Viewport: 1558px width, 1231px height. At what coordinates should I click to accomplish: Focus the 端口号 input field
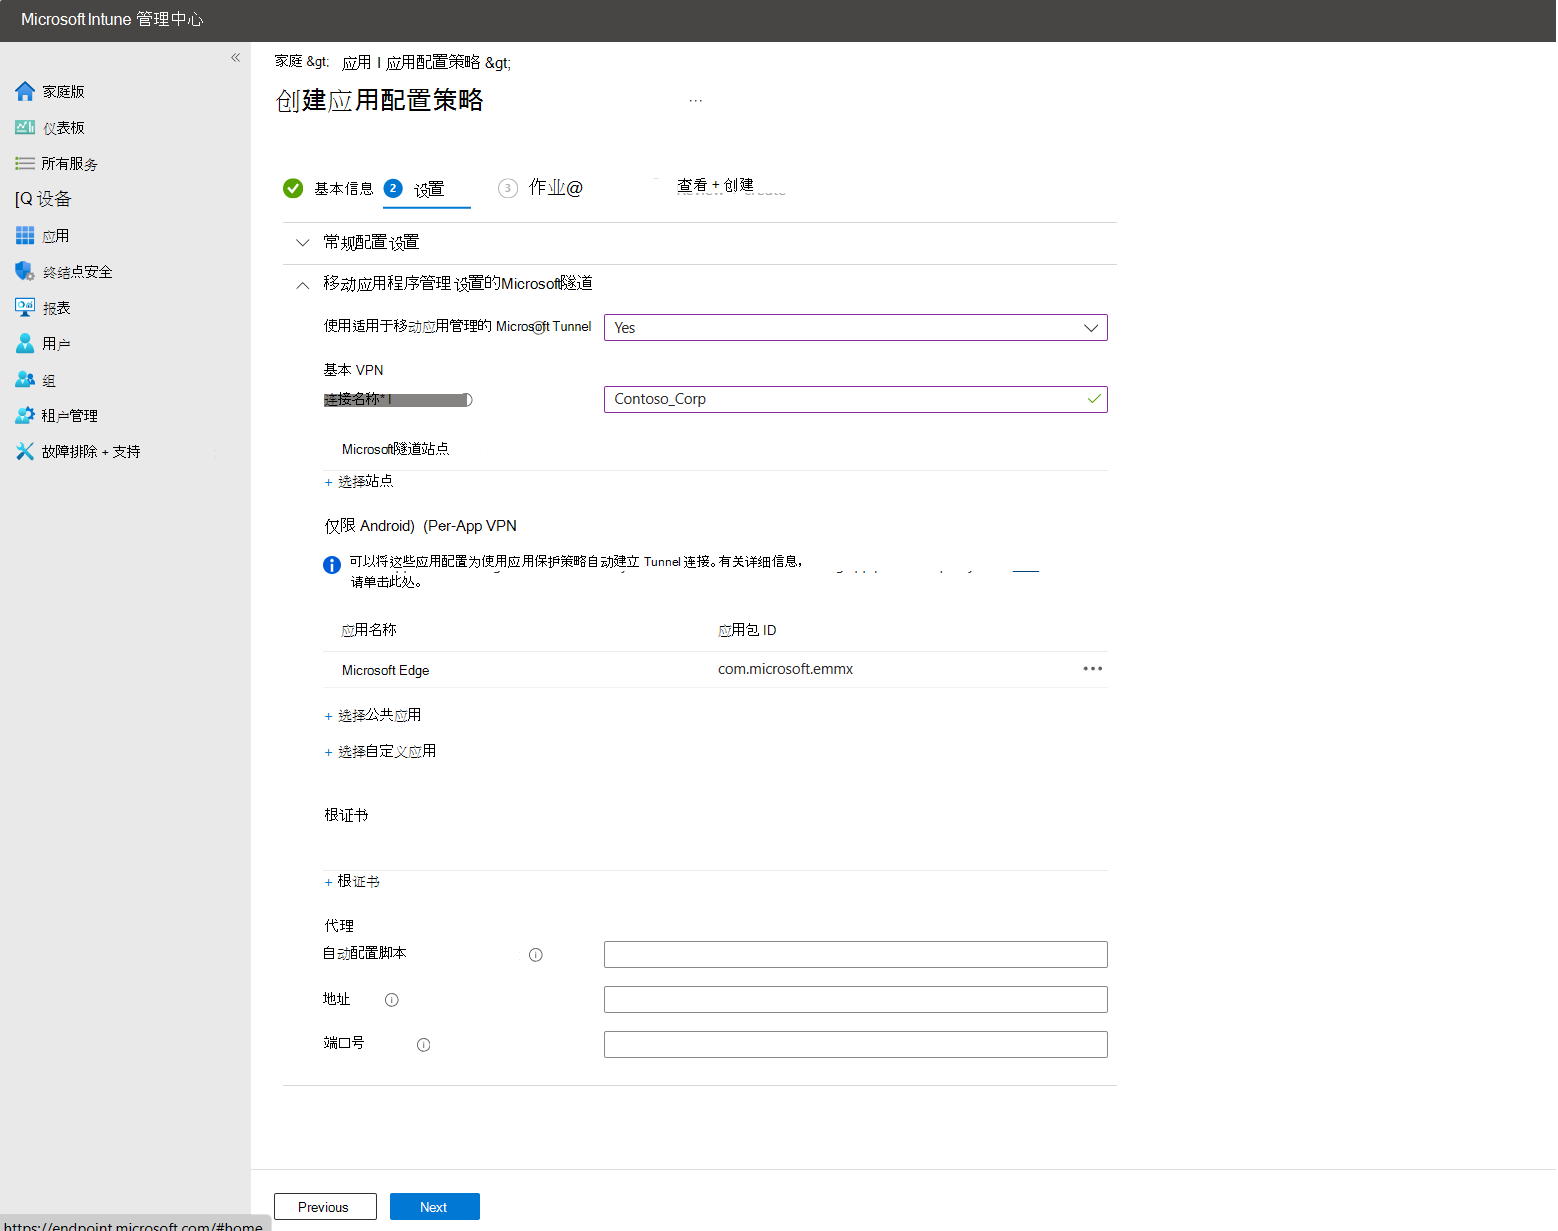[x=855, y=1045]
